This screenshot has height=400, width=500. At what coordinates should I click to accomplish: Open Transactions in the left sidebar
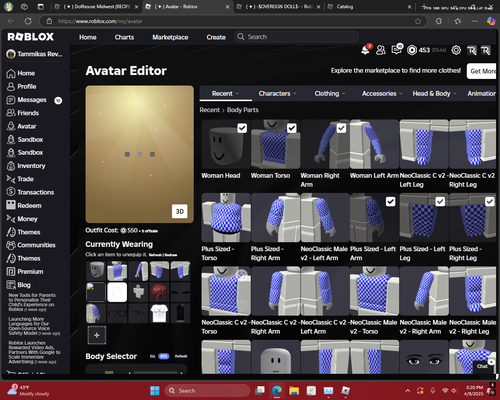30,192
